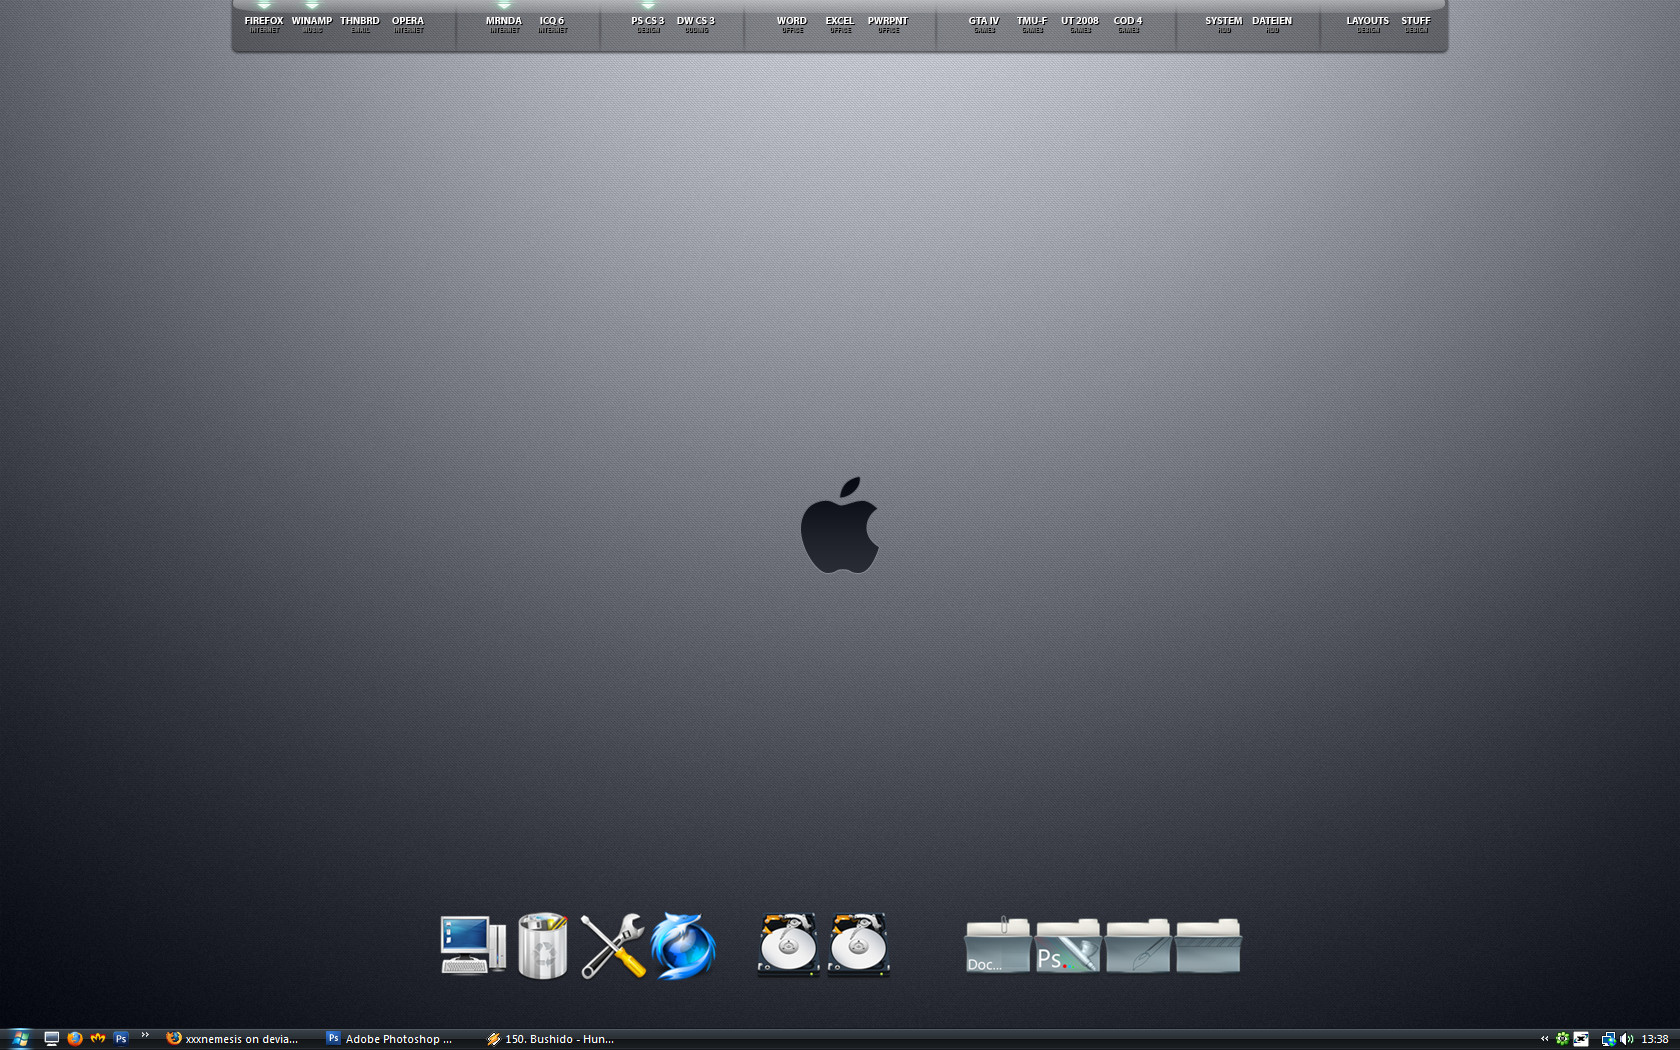Start UT 2008 from the top launcher

pos(1080,24)
